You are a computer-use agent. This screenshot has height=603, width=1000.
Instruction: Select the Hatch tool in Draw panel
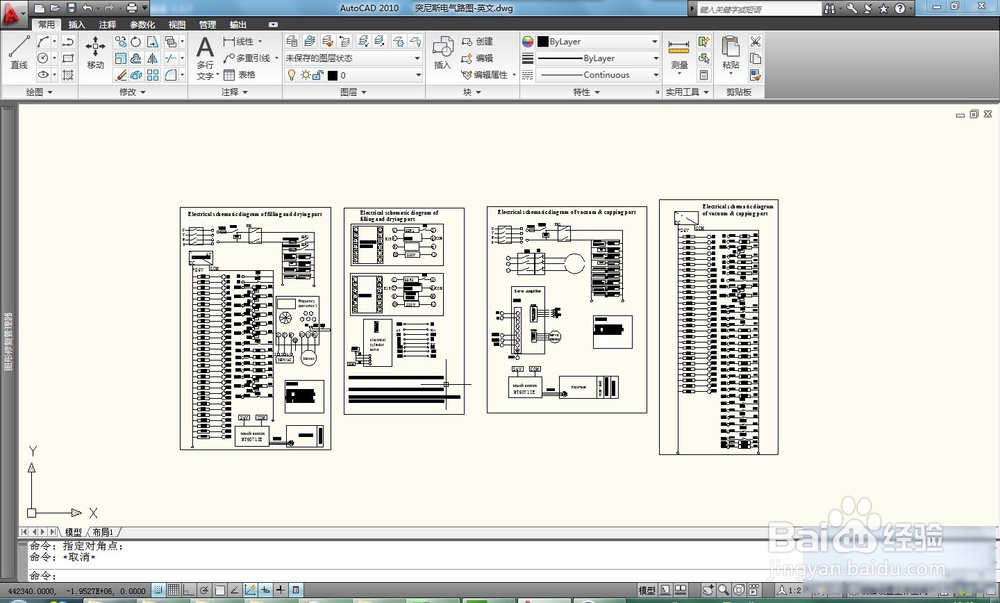coord(68,75)
